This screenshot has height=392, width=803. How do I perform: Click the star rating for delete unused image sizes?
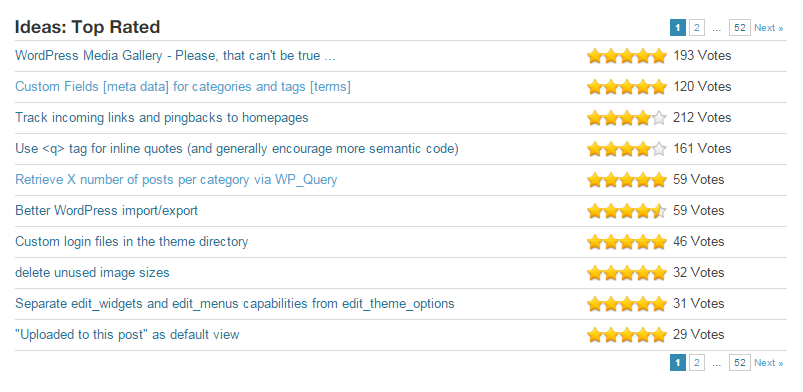[627, 273]
